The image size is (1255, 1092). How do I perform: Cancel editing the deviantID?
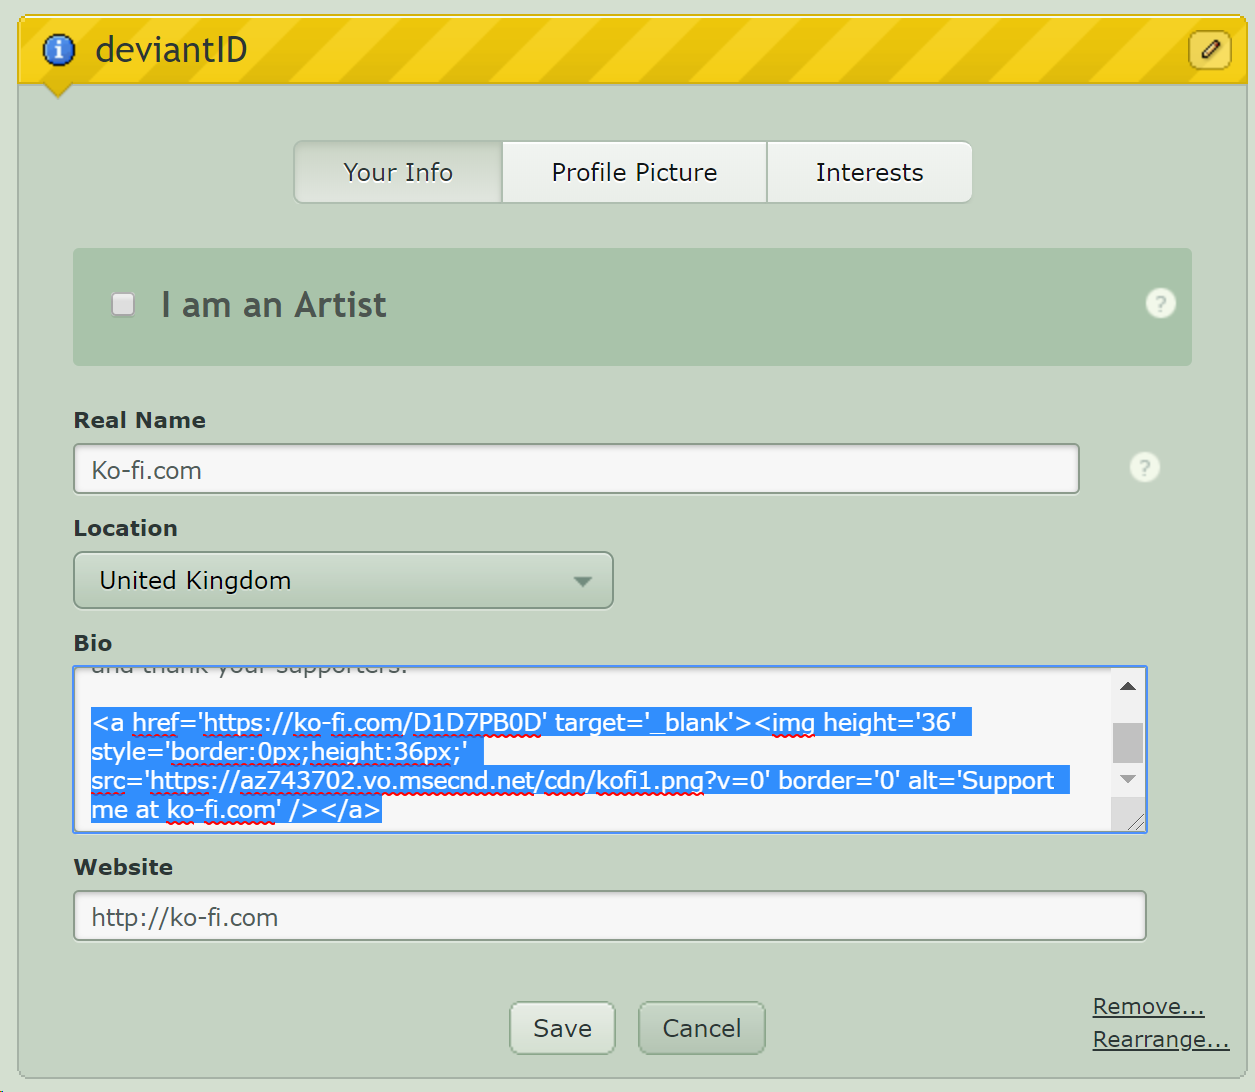(701, 1028)
